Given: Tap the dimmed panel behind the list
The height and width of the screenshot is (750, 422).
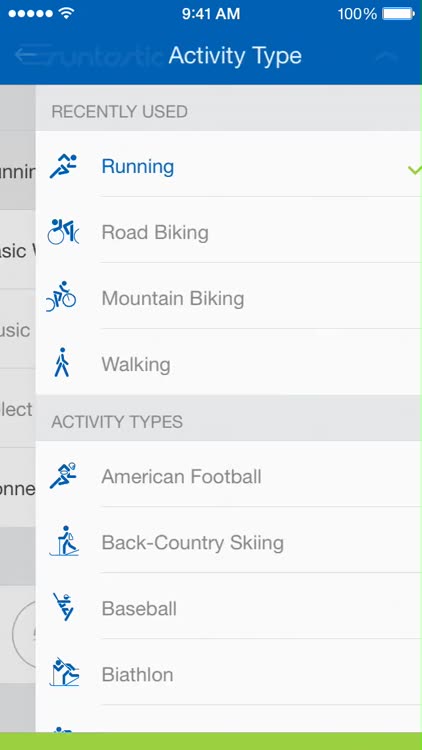Looking at the screenshot, I should pyautogui.click(x=18, y=408).
